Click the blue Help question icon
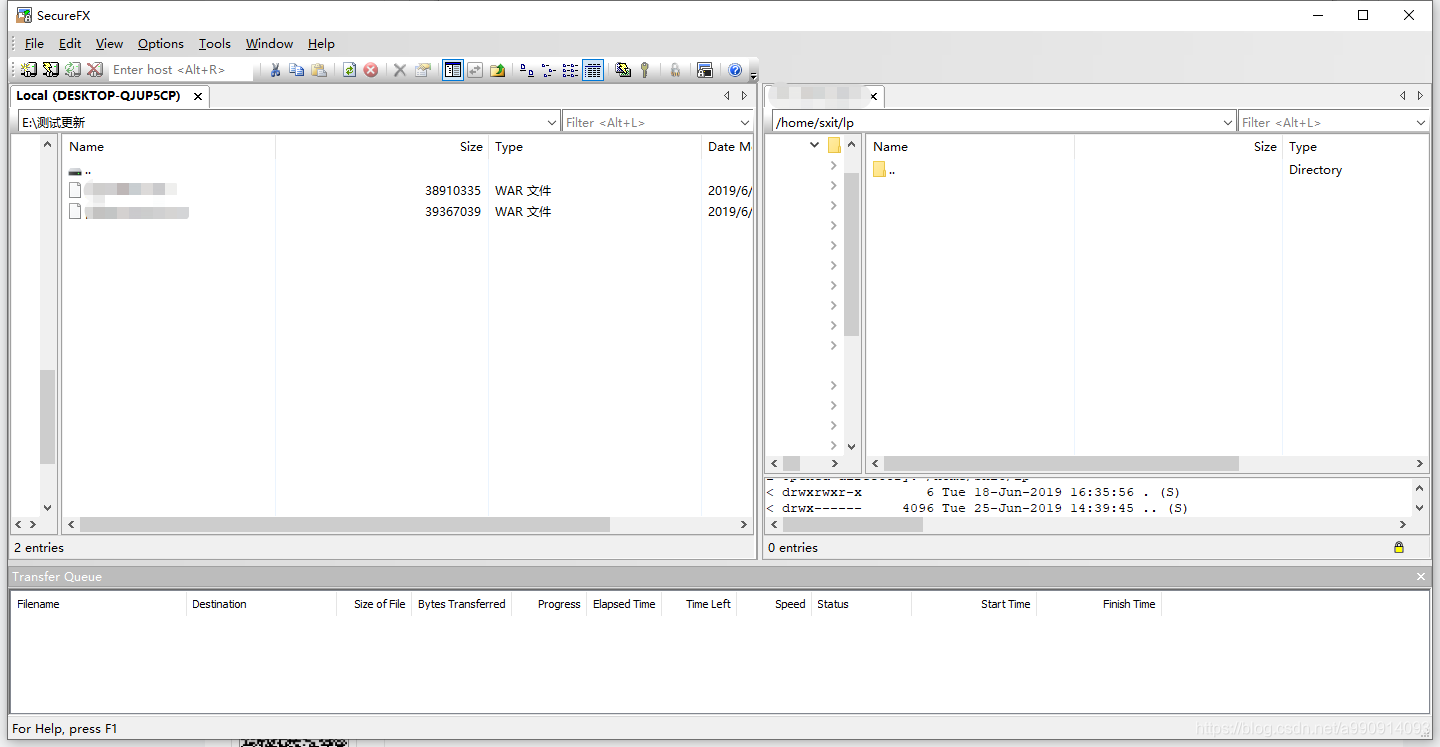The width and height of the screenshot is (1440, 747). point(735,70)
